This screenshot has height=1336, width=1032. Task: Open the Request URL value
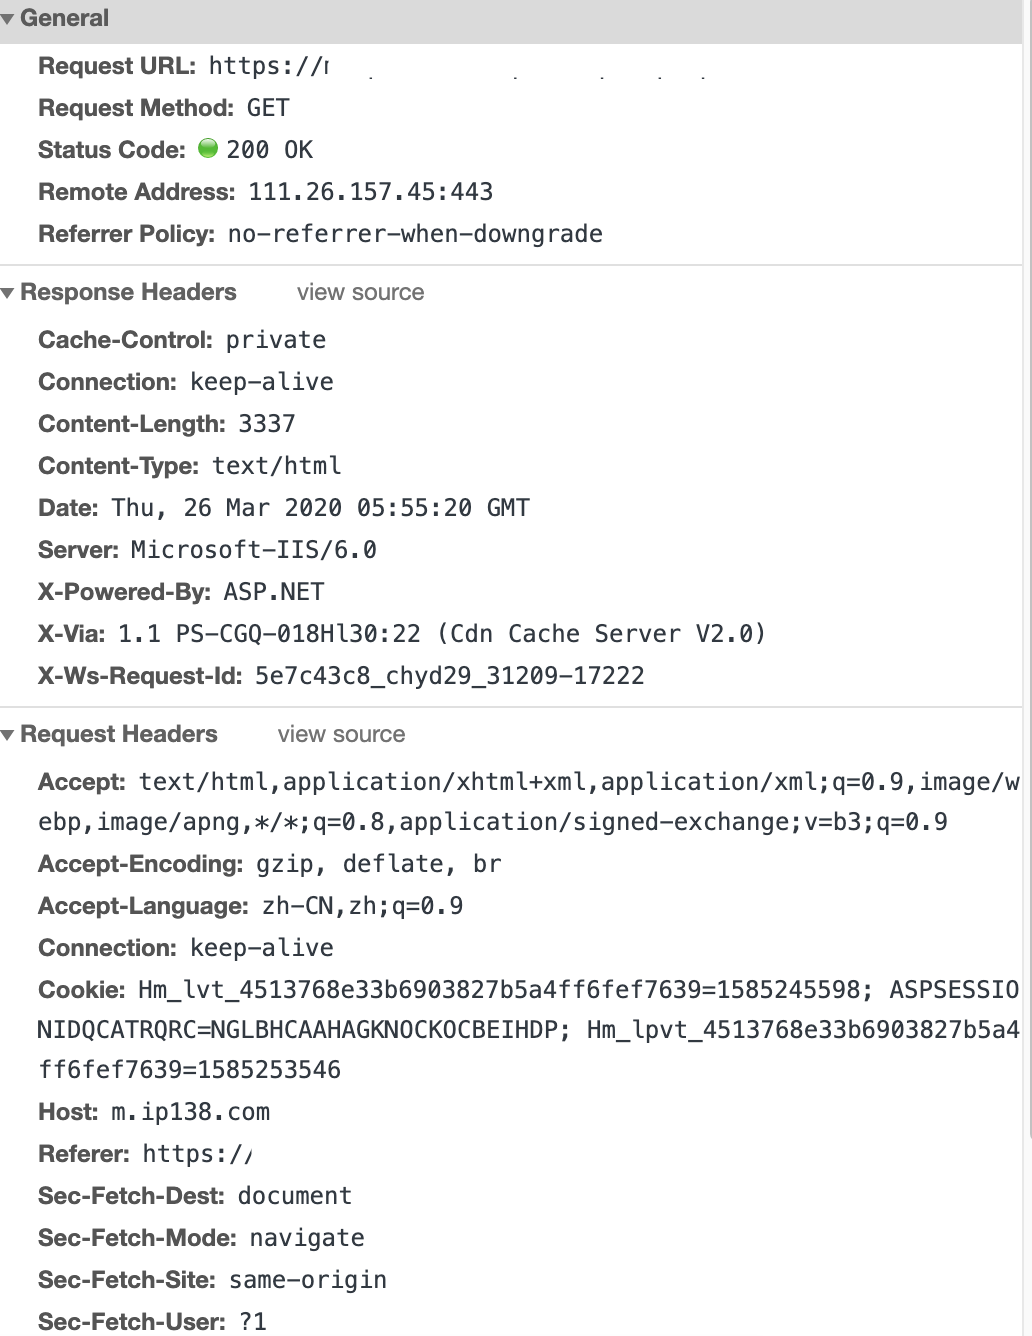click(270, 66)
